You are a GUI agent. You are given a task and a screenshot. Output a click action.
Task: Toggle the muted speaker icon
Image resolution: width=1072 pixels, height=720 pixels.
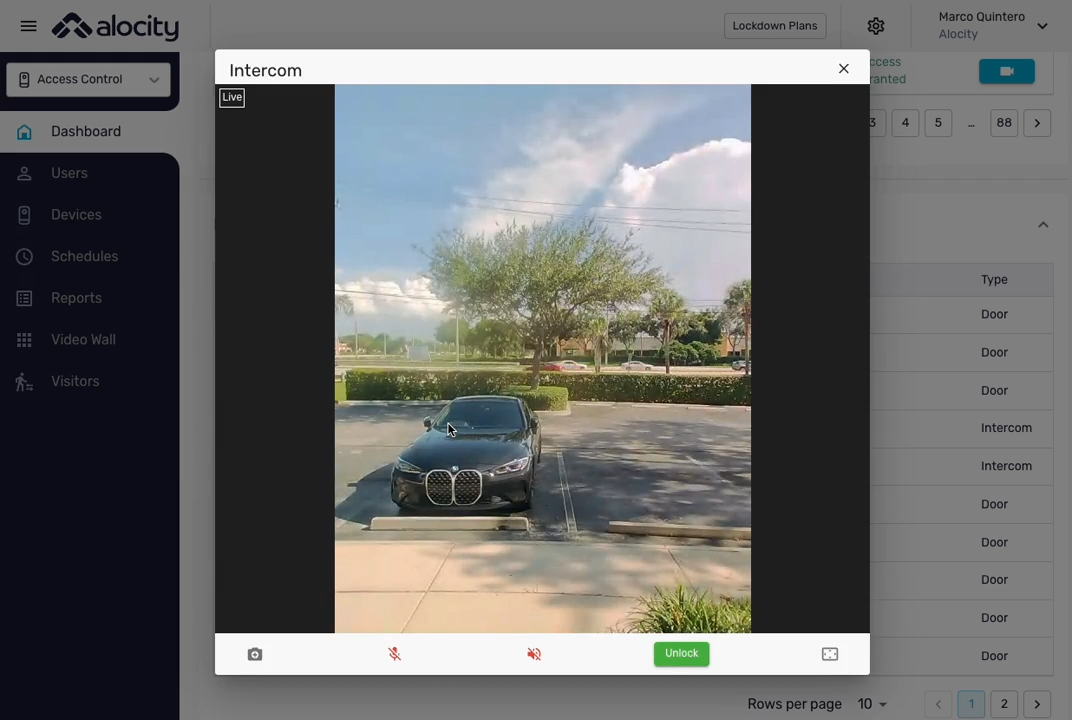534,654
